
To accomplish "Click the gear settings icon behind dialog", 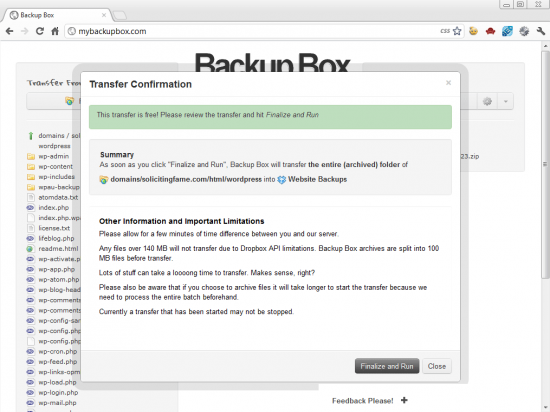I will 487,102.
